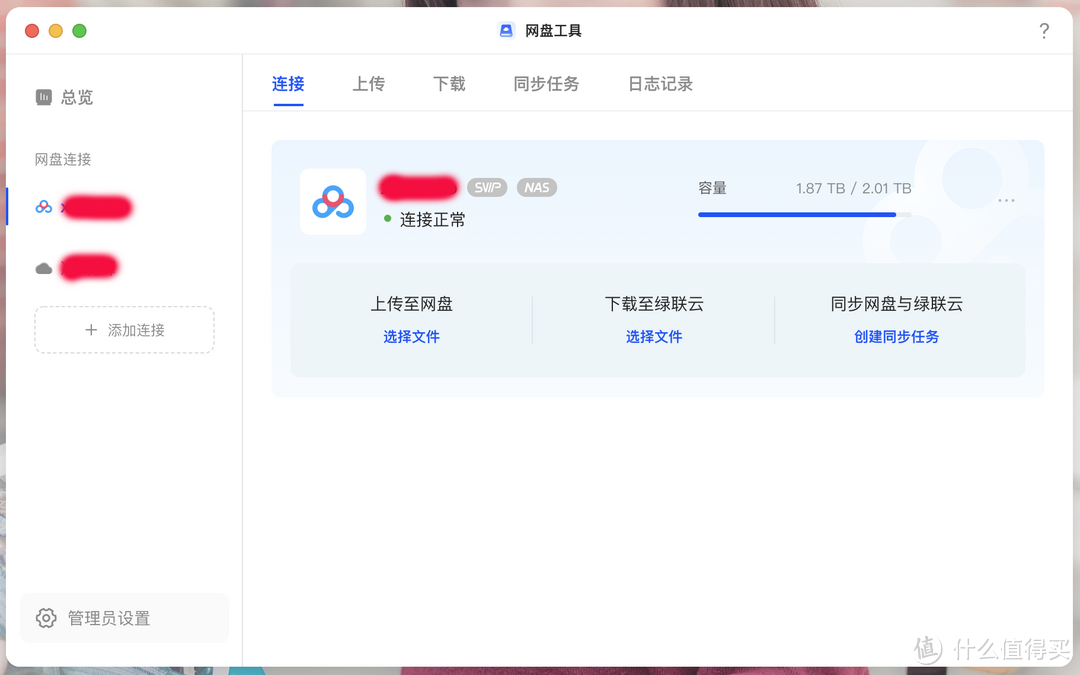Select the first network drive in the sidebar
1080x675 pixels.
(95, 207)
